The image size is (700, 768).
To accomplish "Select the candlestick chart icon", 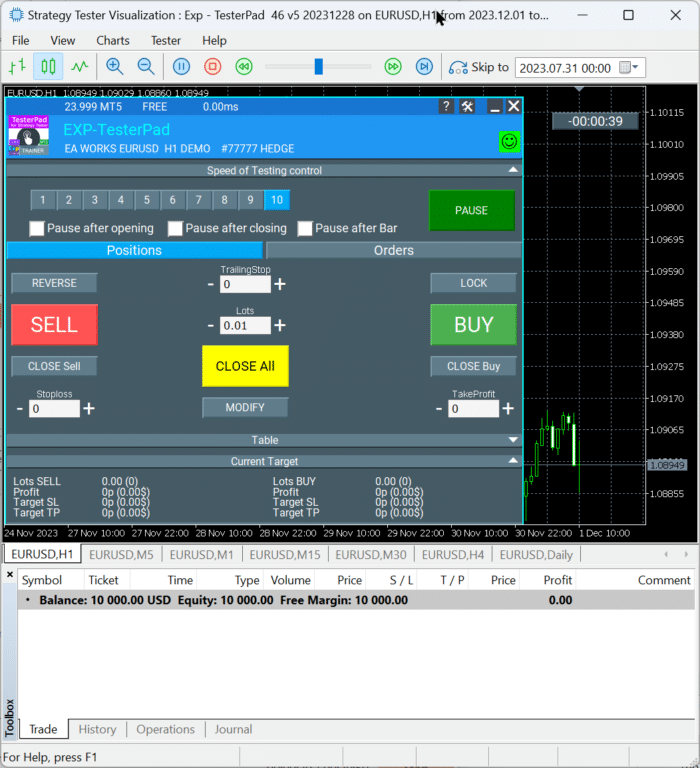I will pos(48,67).
